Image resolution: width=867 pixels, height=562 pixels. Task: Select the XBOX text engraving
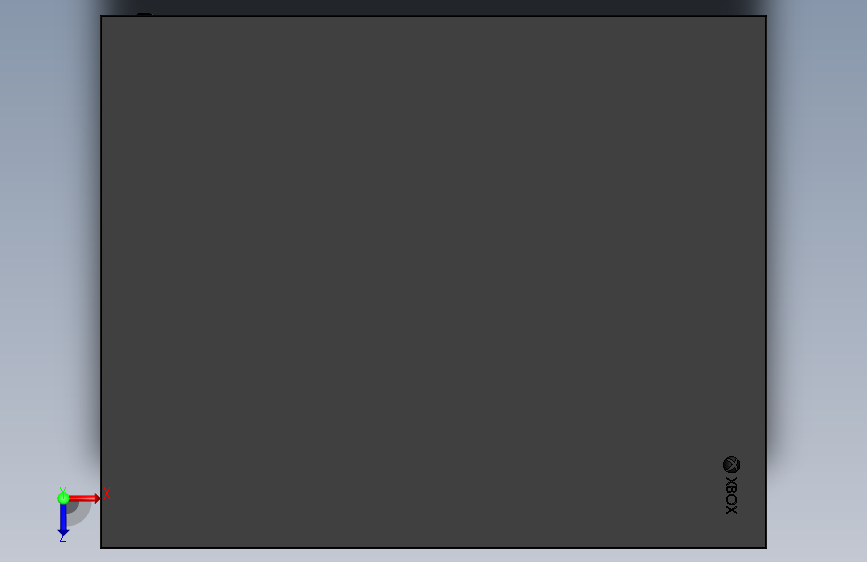(732, 495)
